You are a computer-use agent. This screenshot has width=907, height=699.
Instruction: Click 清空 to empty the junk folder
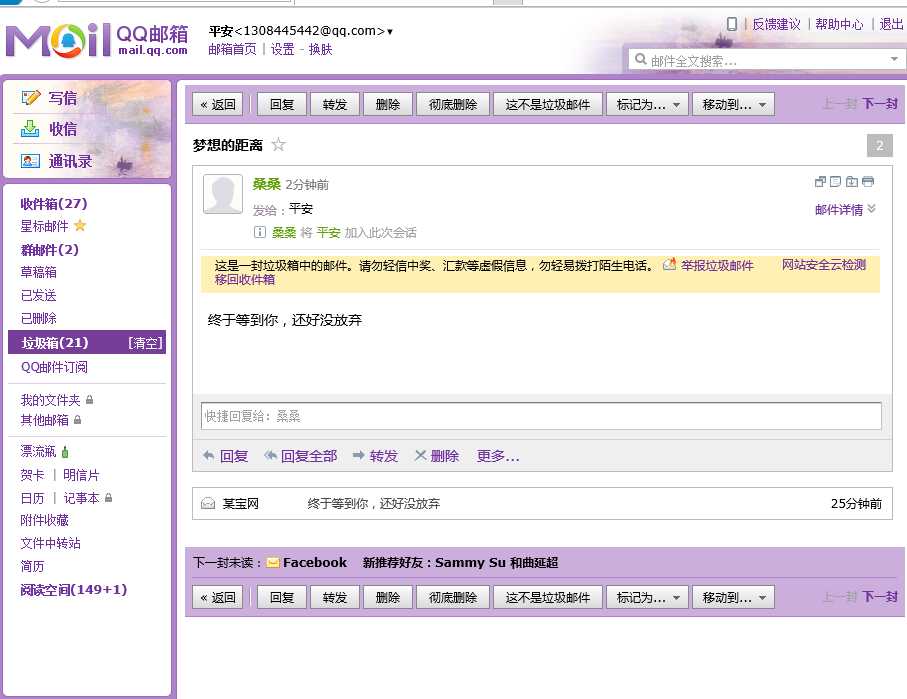coord(145,343)
